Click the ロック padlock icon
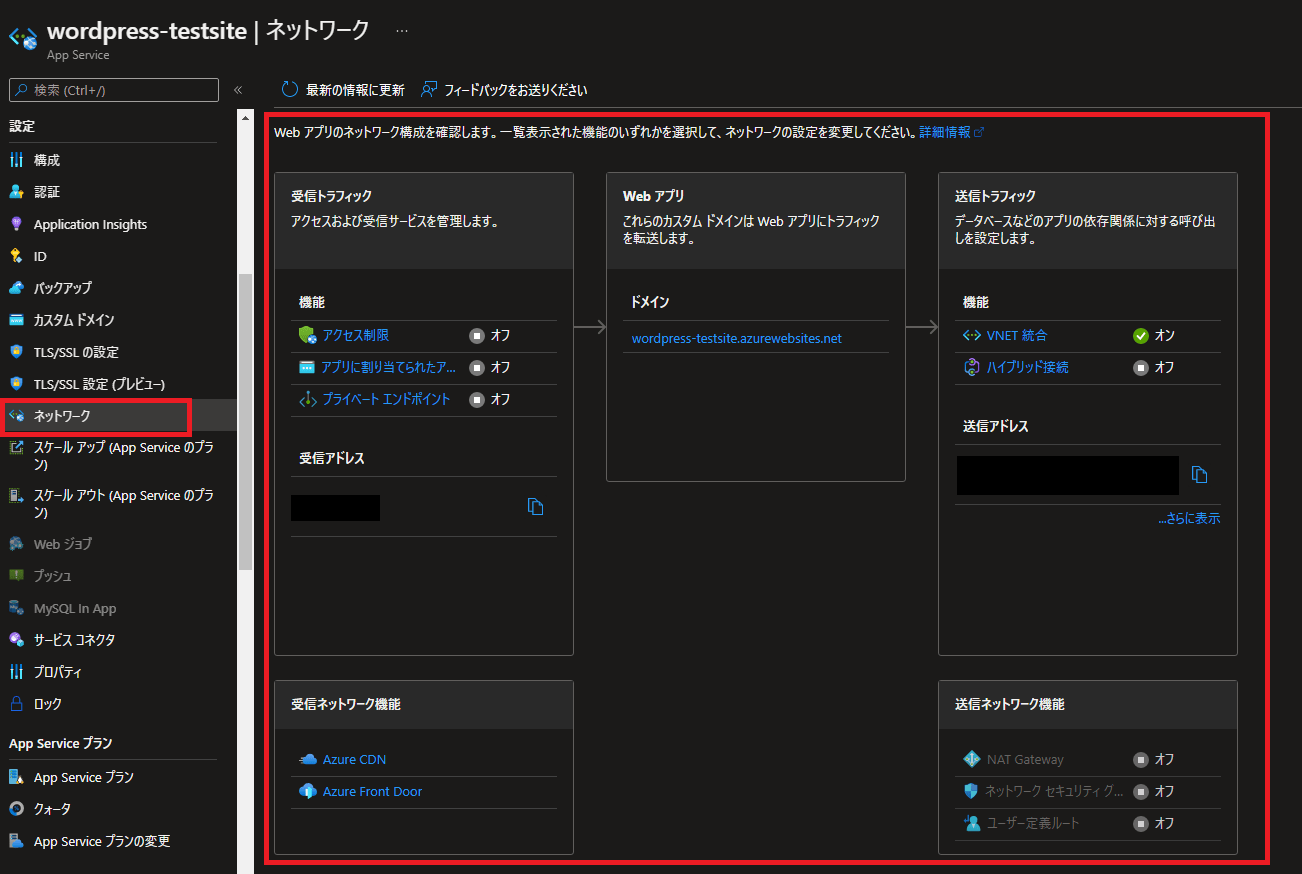This screenshot has width=1302, height=874. (x=16, y=704)
